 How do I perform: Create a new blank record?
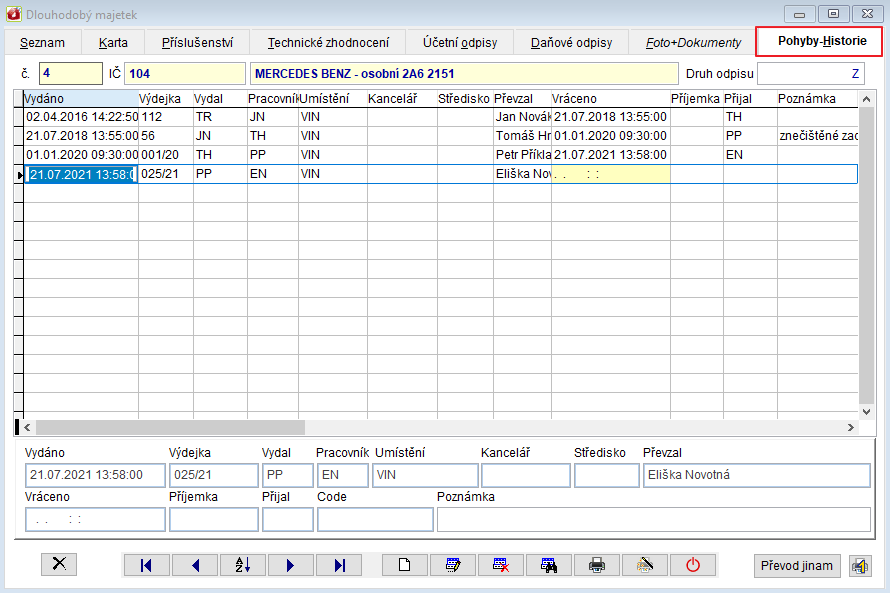coord(405,565)
